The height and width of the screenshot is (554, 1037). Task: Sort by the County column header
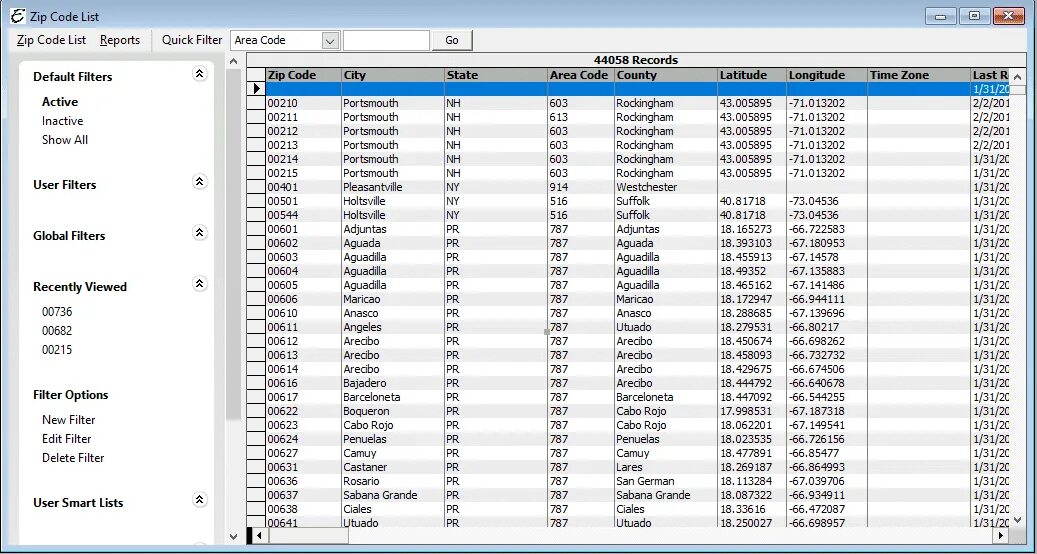tap(665, 75)
